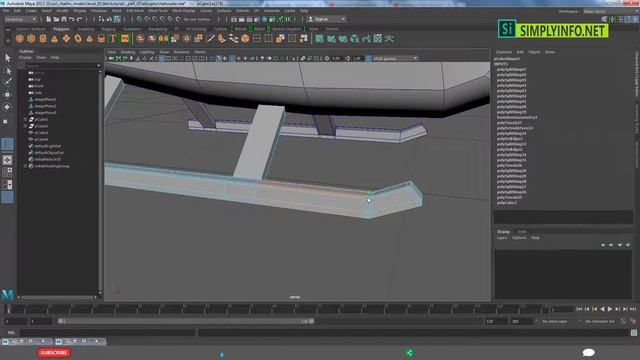Open the Mesh Tools menu
This screenshot has width=640, height=360.
coord(158,11)
